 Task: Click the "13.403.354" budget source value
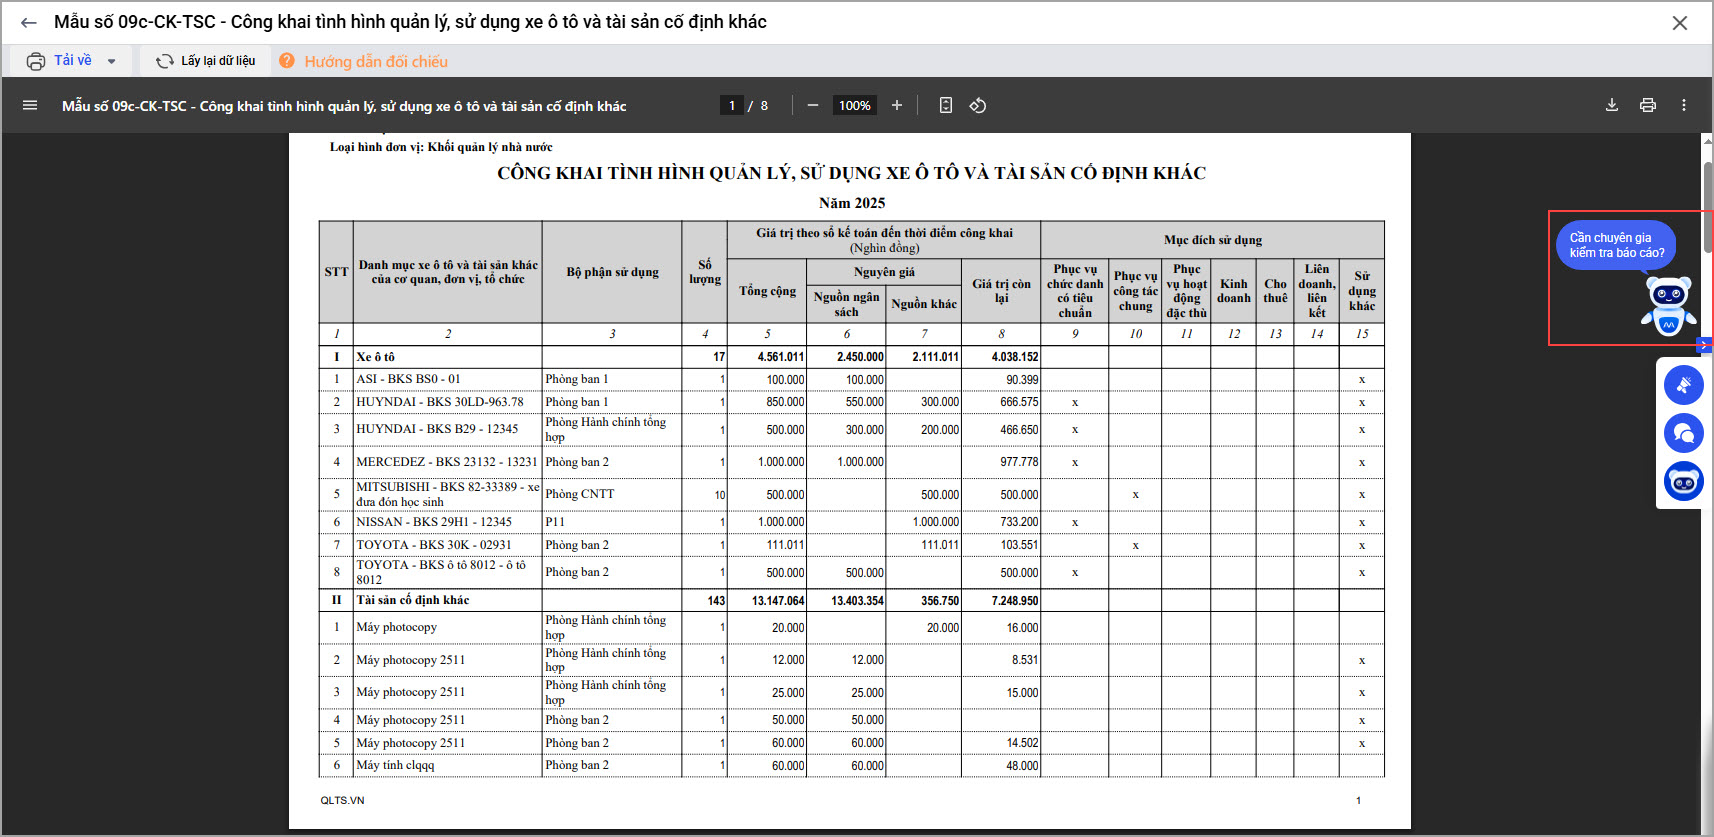(857, 601)
